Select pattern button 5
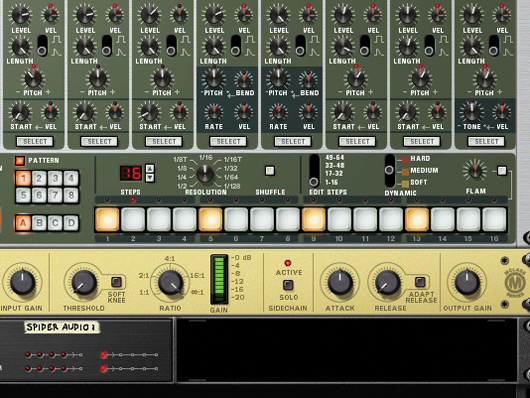Screen dimensions: 530x398 click(x=23, y=195)
